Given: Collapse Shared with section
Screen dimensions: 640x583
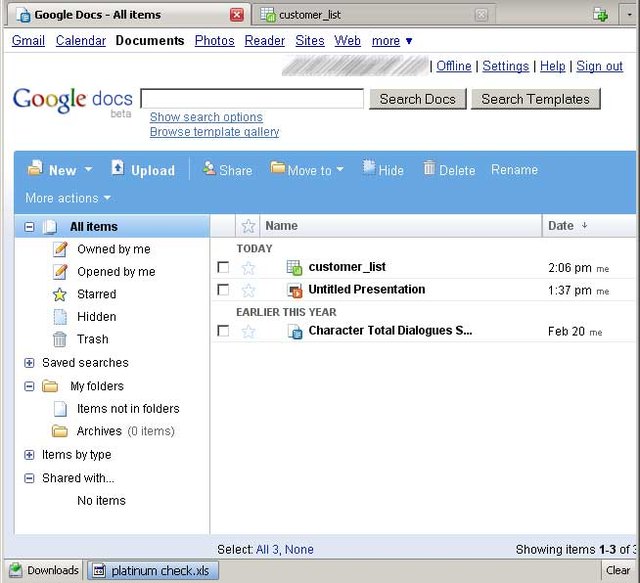Looking at the screenshot, I should point(29,478).
